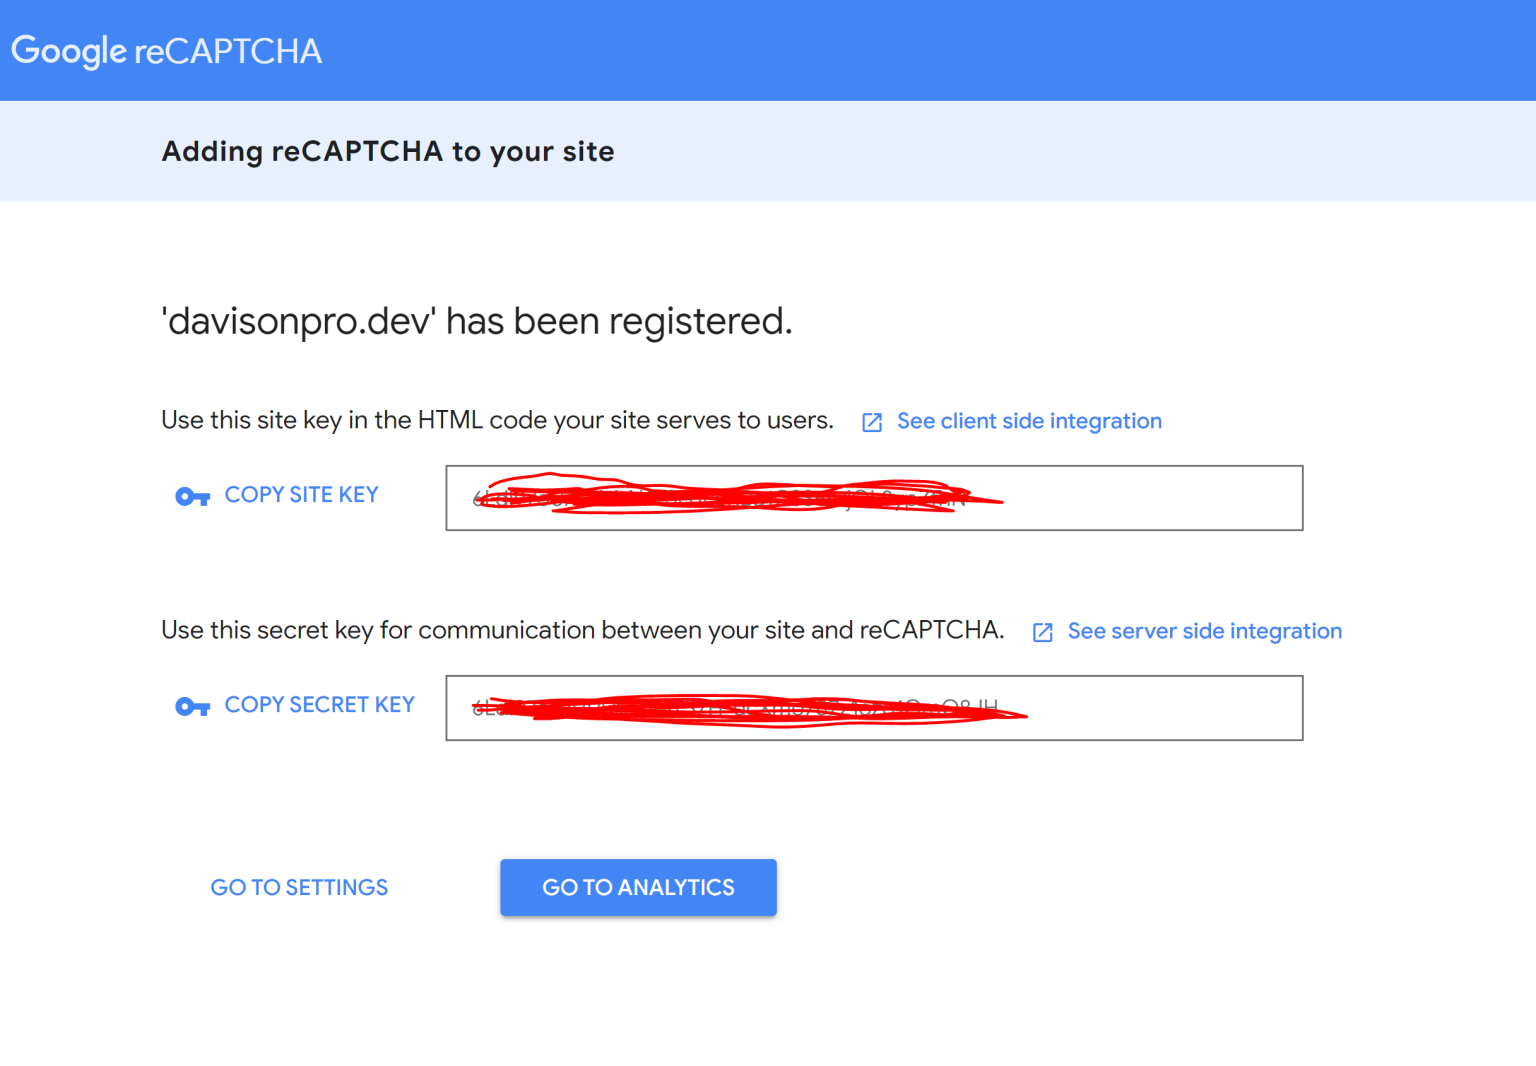Open the See server side integration link
The height and width of the screenshot is (1066, 1536).
tap(1204, 631)
